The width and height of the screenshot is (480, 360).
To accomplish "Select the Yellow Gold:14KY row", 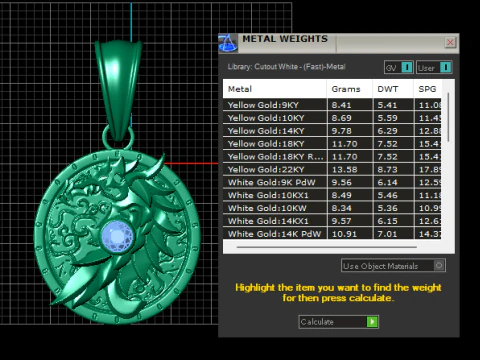I will [332, 131].
